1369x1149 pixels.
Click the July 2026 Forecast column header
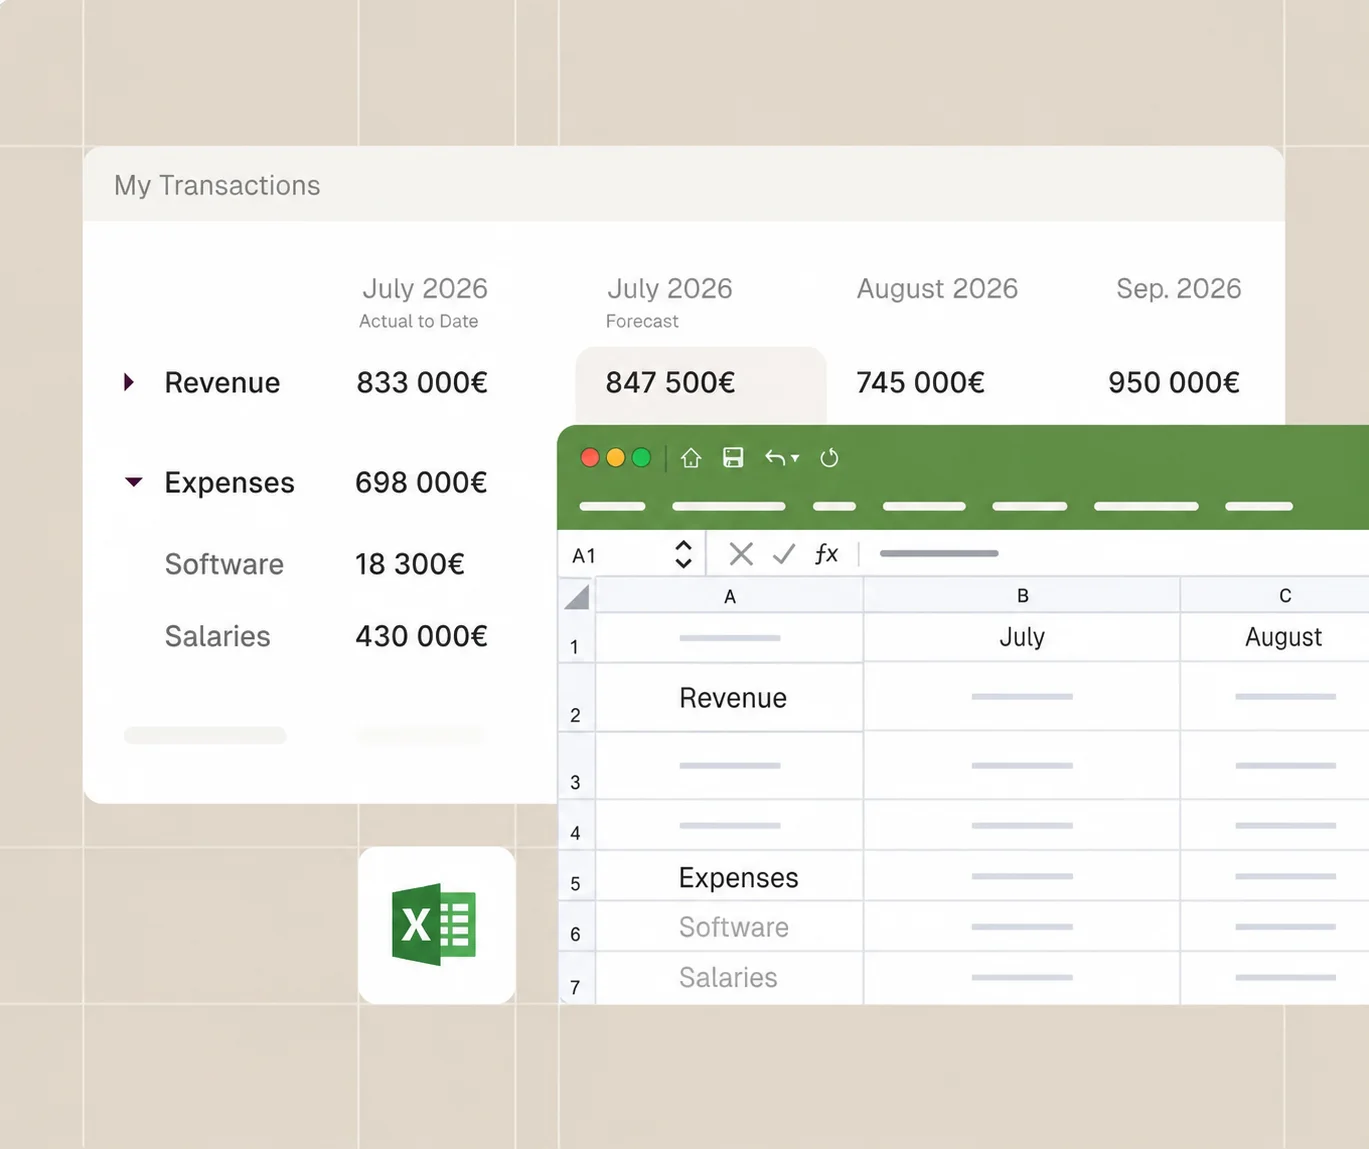click(669, 302)
